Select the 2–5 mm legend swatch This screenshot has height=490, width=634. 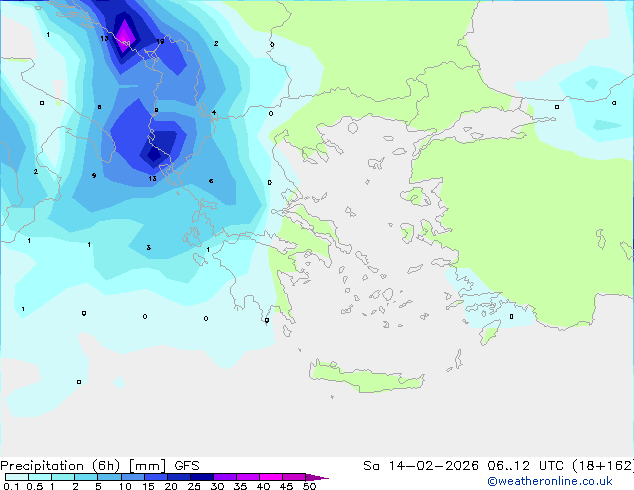86,477
